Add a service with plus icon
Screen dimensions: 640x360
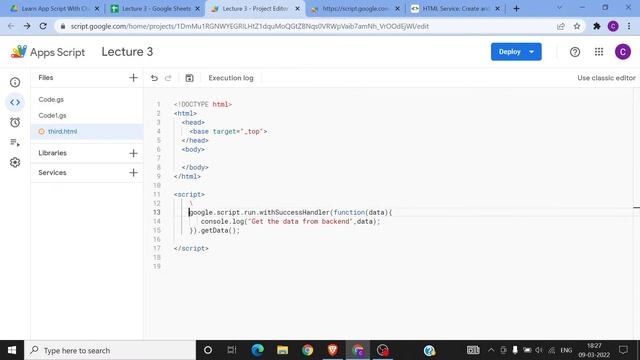point(133,173)
